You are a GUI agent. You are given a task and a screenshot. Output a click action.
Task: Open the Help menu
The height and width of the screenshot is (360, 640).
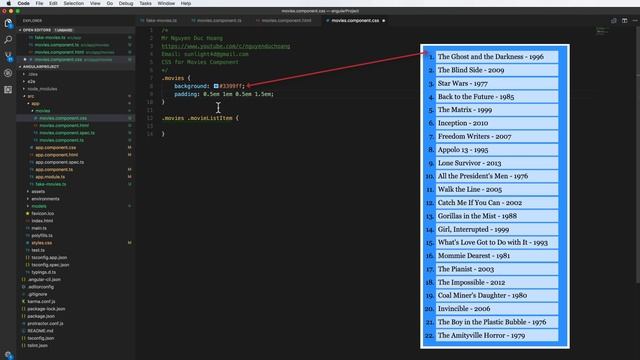(186, 3)
